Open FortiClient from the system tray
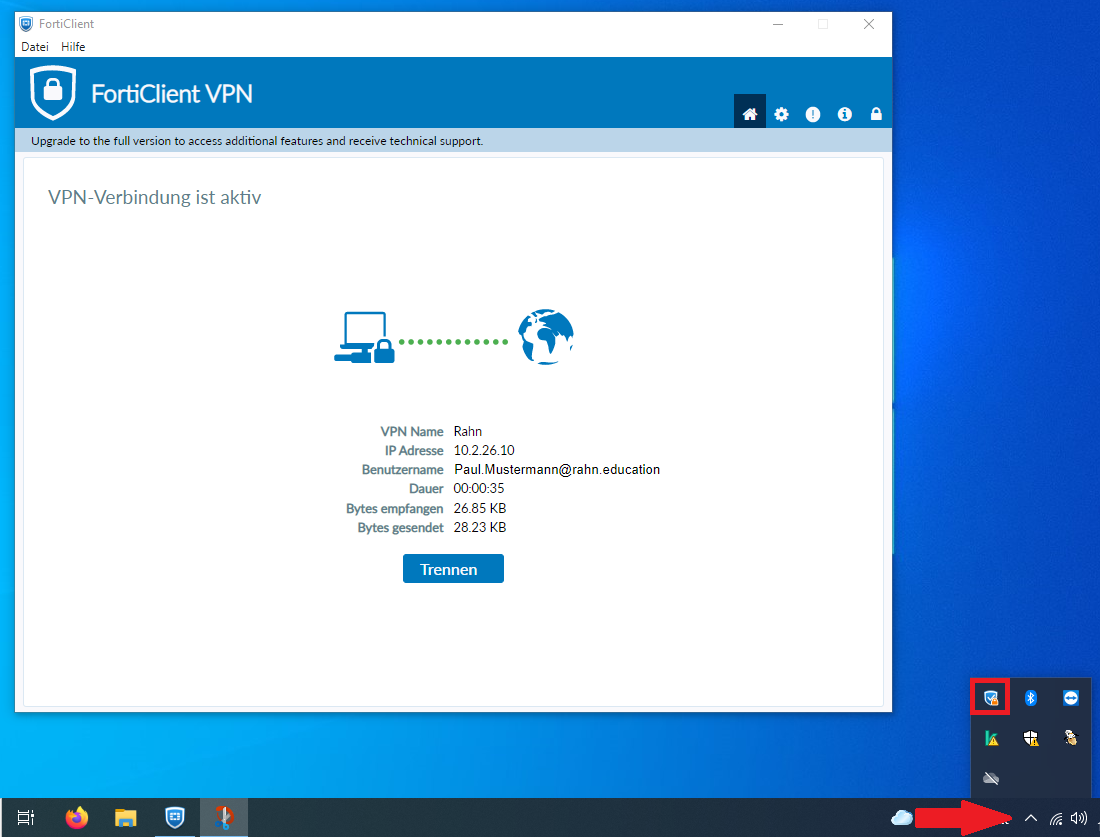Viewport: 1100px width, 837px height. click(x=990, y=698)
